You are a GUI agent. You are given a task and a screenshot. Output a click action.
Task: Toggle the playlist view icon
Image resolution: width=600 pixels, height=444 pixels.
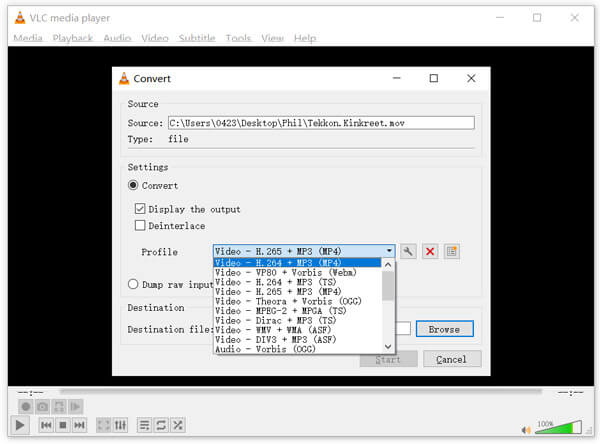(144, 425)
